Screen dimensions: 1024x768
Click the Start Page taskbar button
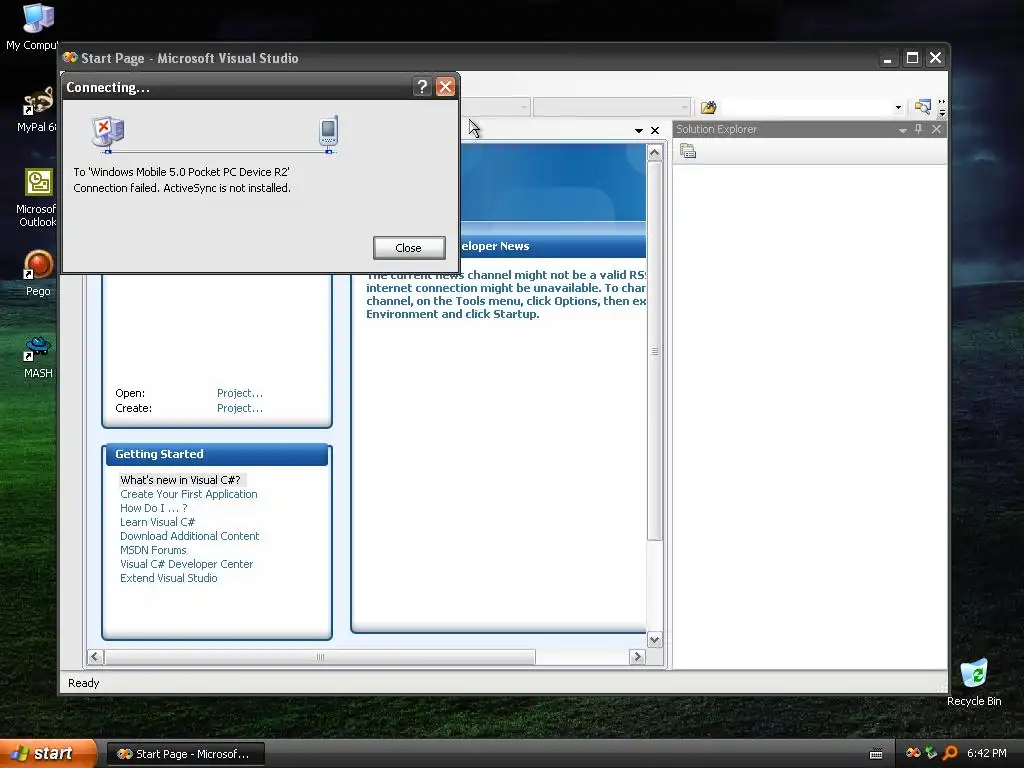click(185, 754)
